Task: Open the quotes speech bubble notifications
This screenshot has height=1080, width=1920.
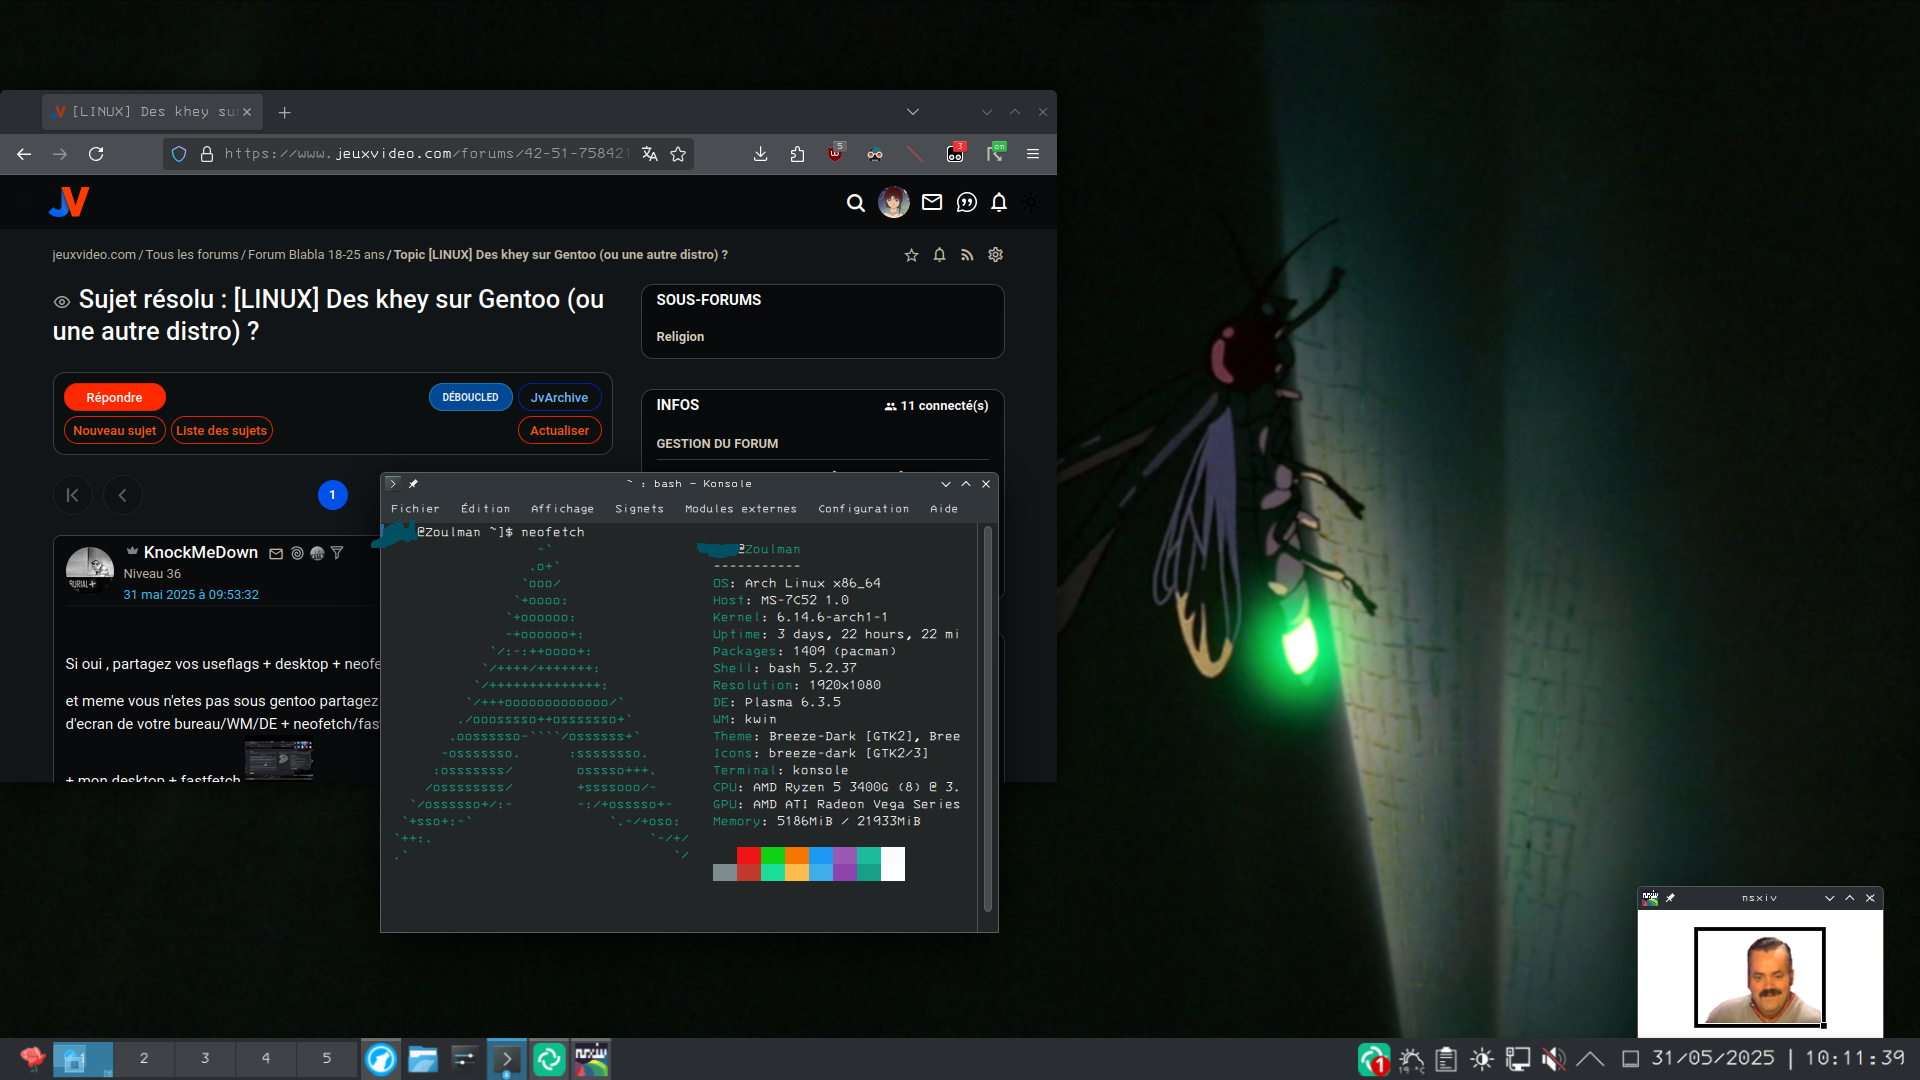Action: coord(966,203)
